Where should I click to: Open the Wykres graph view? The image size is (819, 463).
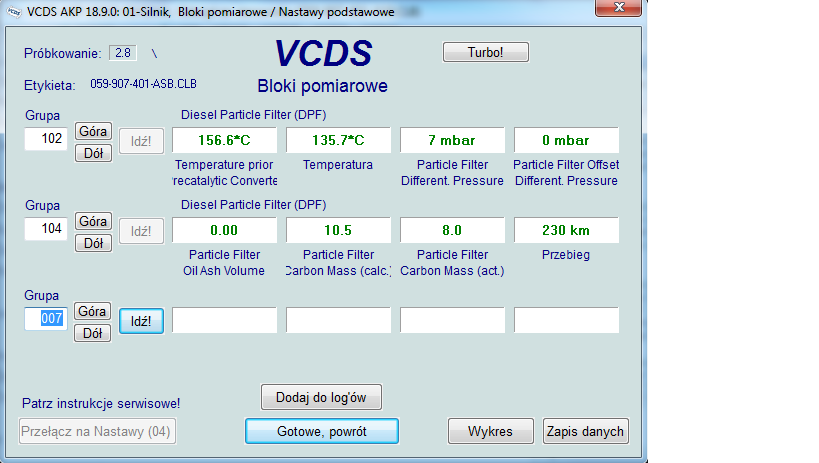click(x=490, y=431)
